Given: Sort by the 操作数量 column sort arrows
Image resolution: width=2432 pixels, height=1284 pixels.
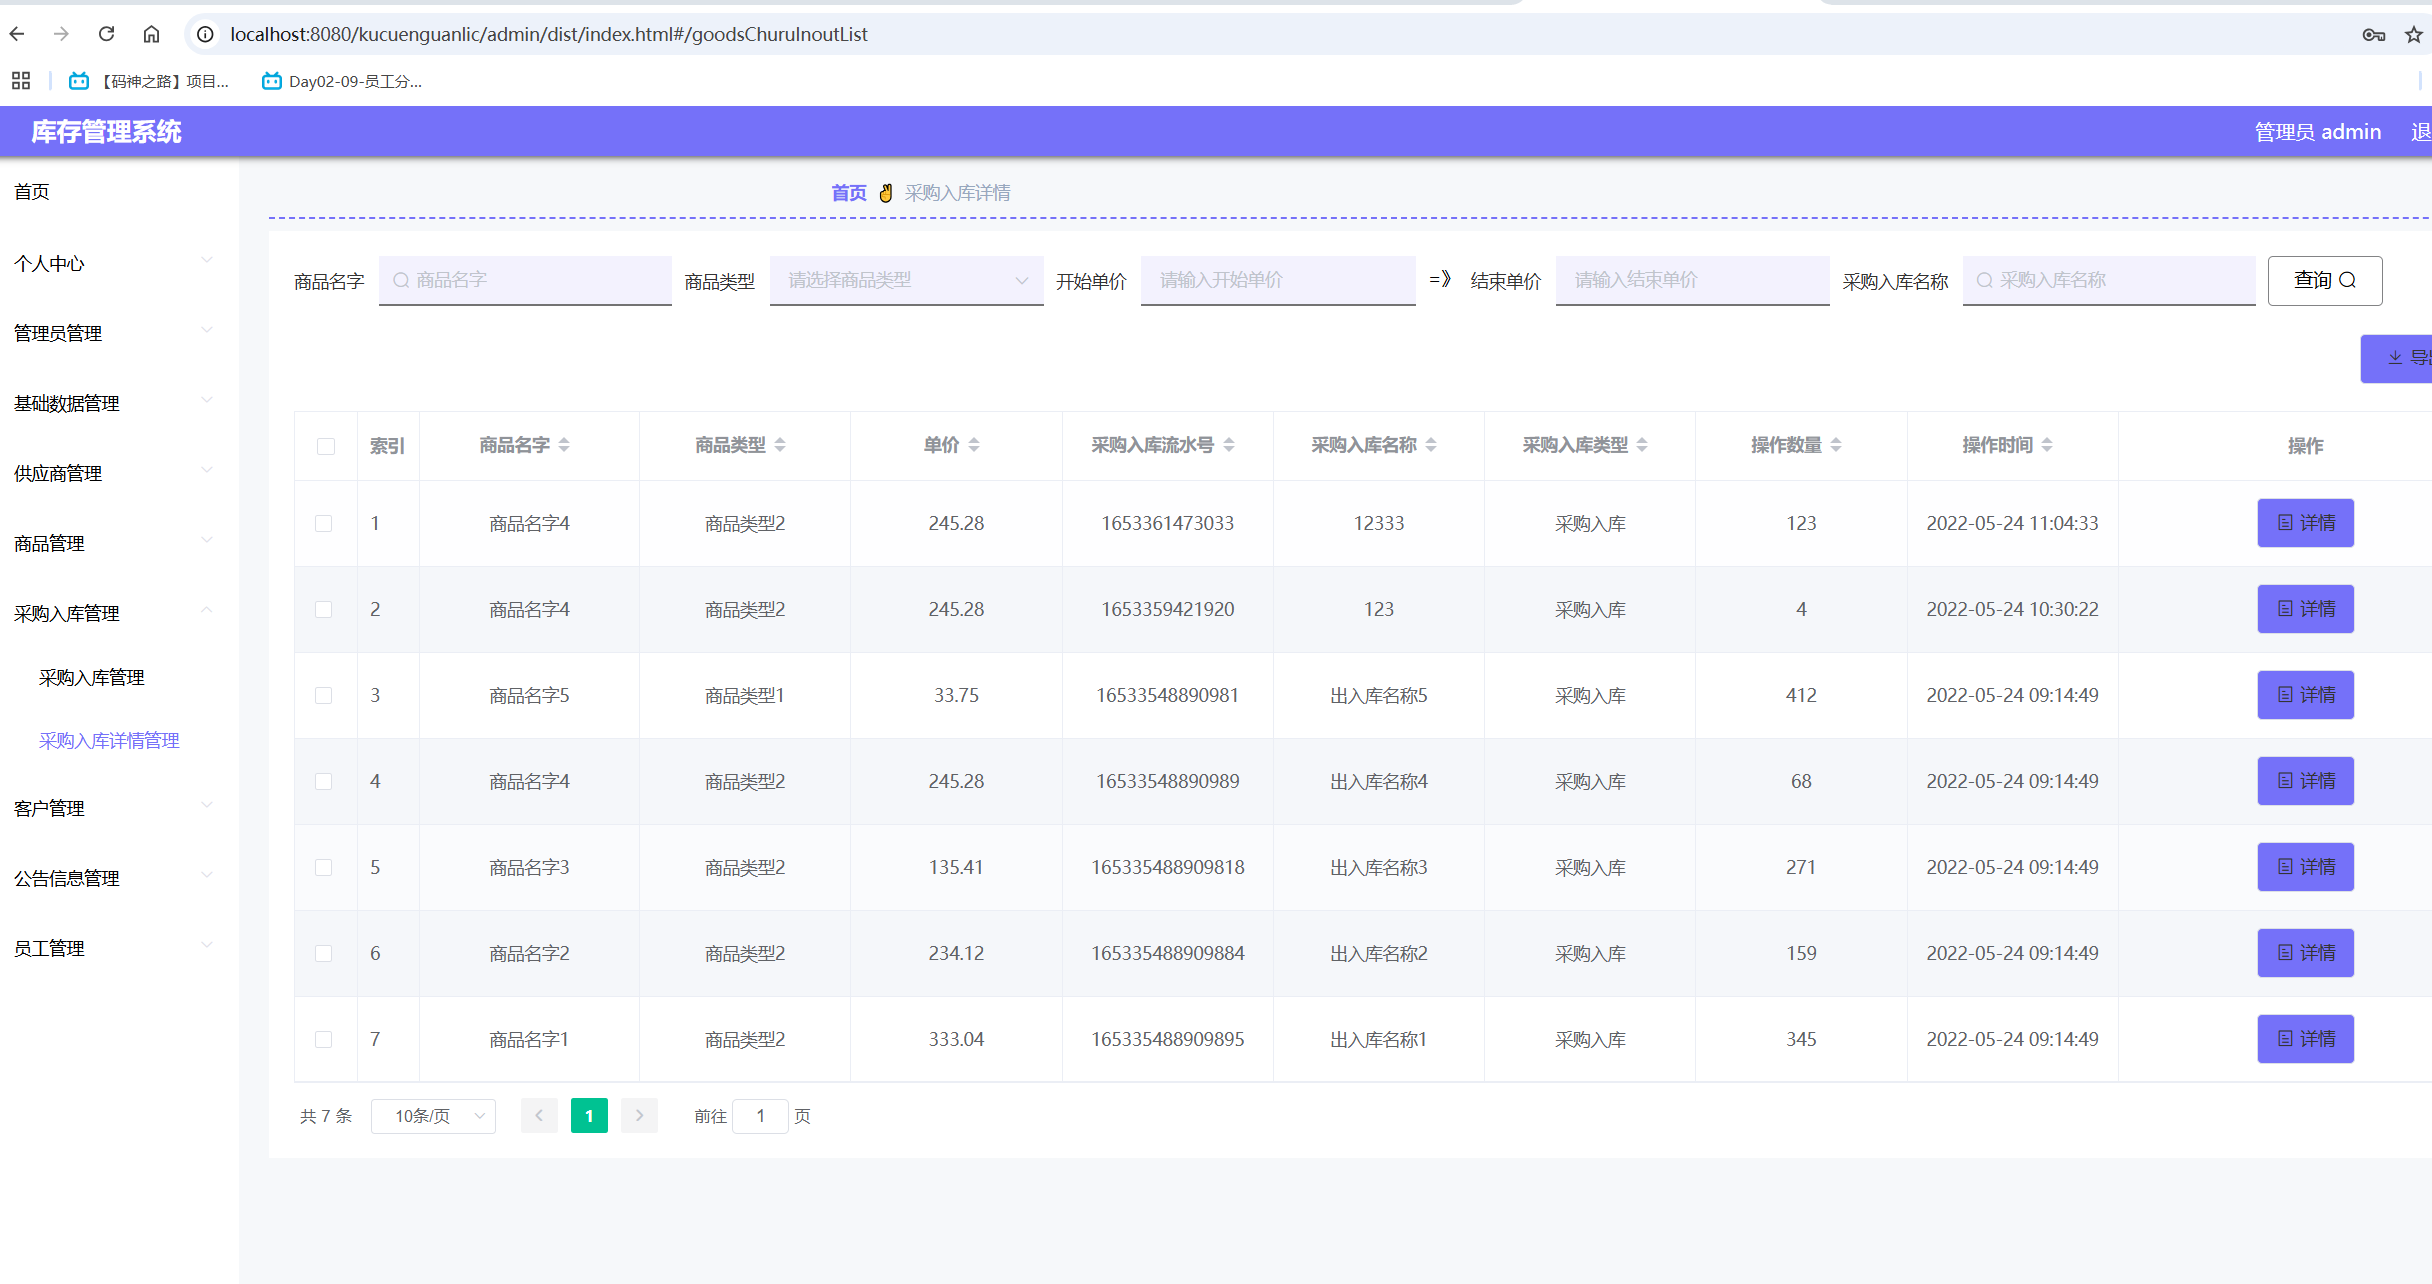Looking at the screenshot, I should (x=1836, y=445).
